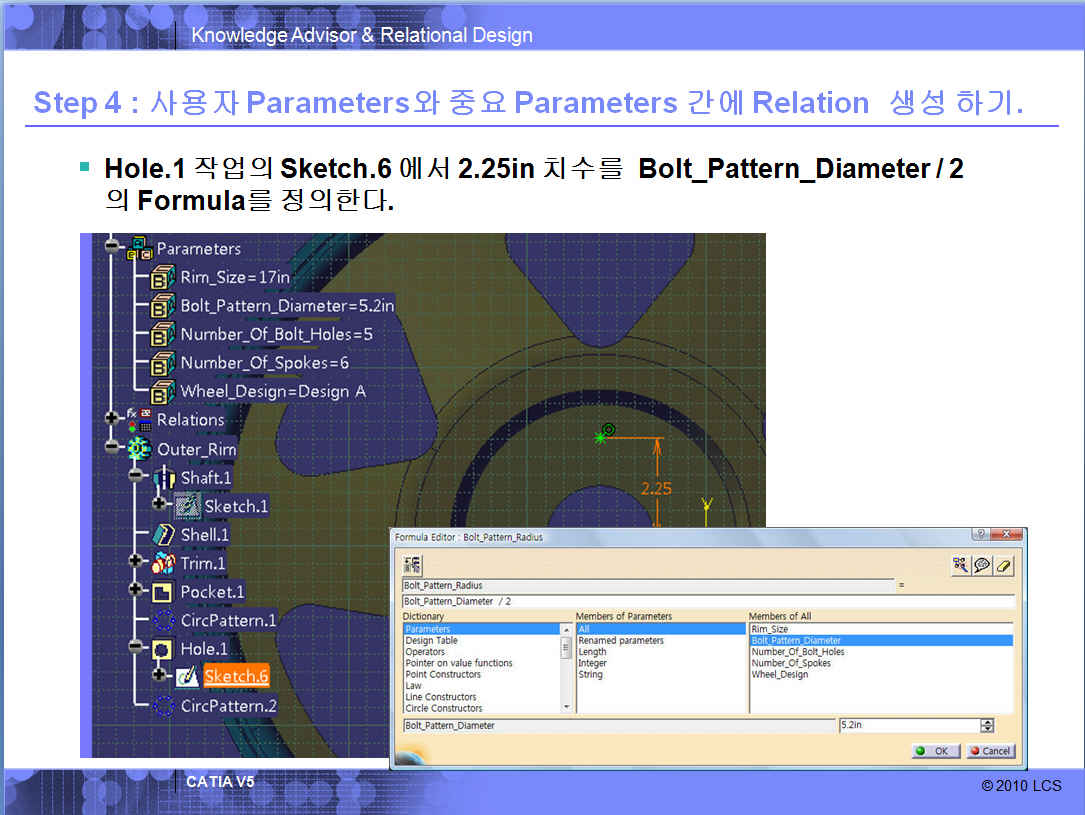Expand the Sketch.6 node under Hole.1
Screen dimensions: 1085x815
click(x=160, y=676)
